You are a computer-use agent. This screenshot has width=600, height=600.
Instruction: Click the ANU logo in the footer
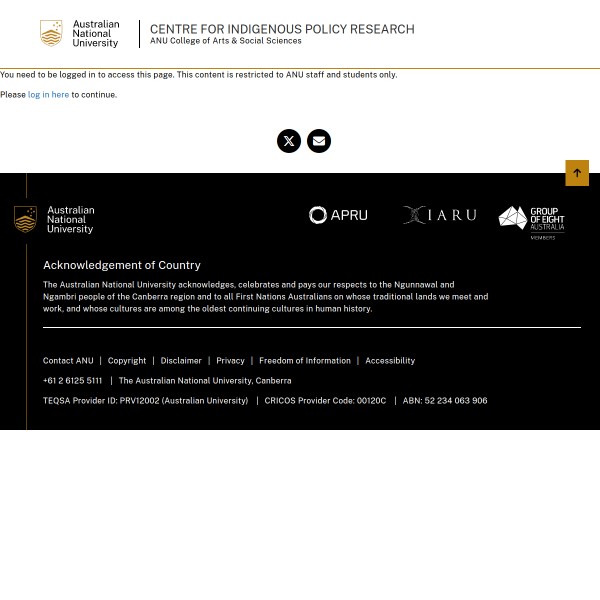55,220
